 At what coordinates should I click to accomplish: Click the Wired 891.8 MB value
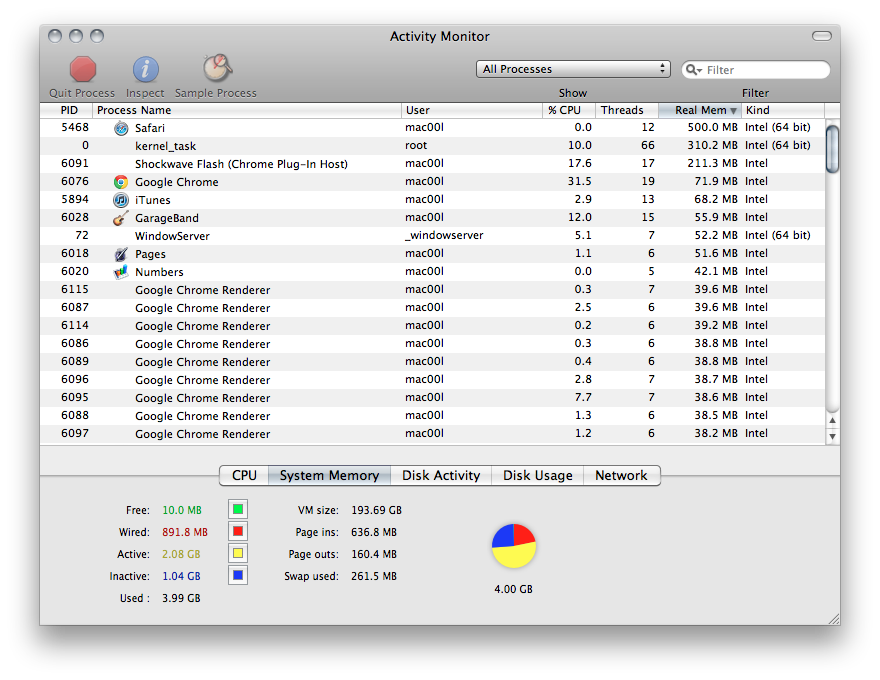click(185, 532)
